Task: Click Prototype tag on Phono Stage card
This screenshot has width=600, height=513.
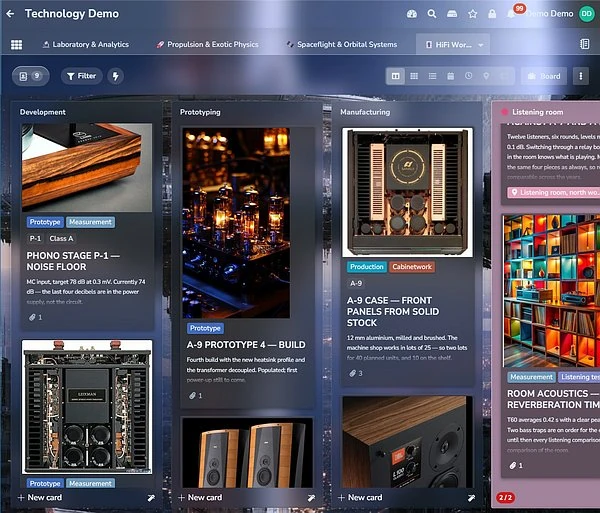Action: pos(45,222)
